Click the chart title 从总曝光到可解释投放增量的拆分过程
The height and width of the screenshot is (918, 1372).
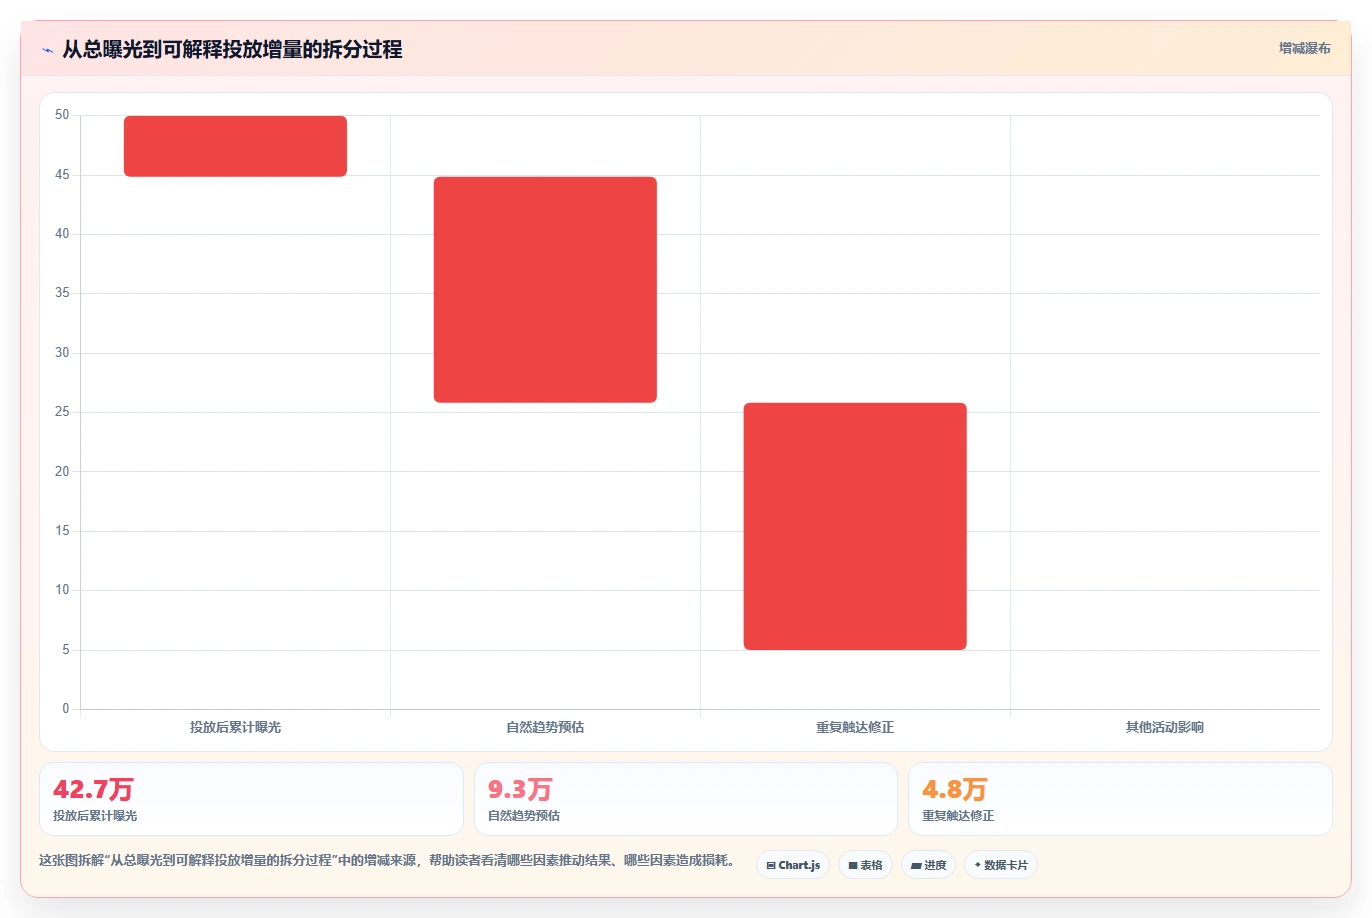232,49
